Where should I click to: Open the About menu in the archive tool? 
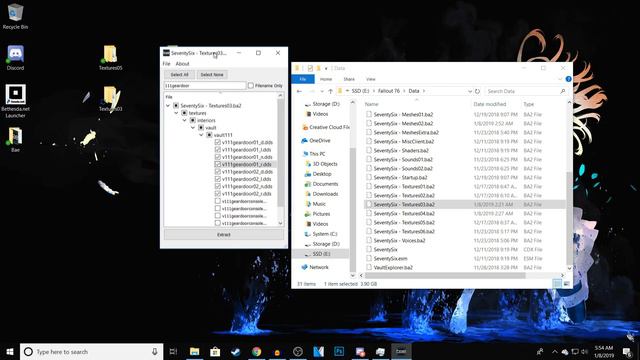click(182, 64)
